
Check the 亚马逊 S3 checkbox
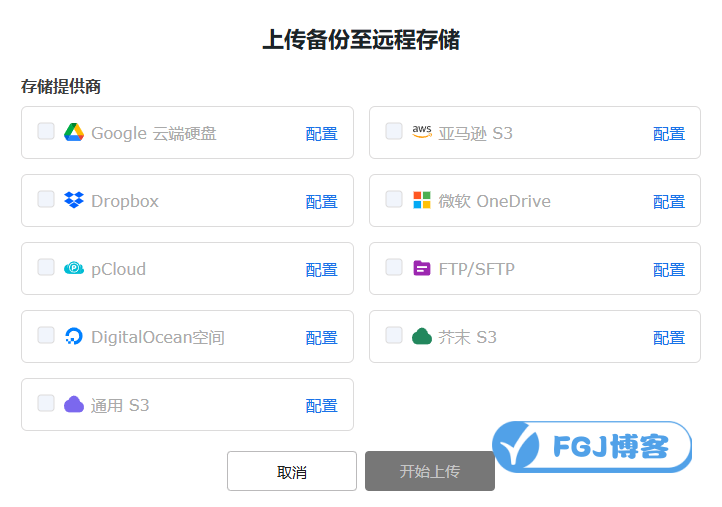coord(394,131)
